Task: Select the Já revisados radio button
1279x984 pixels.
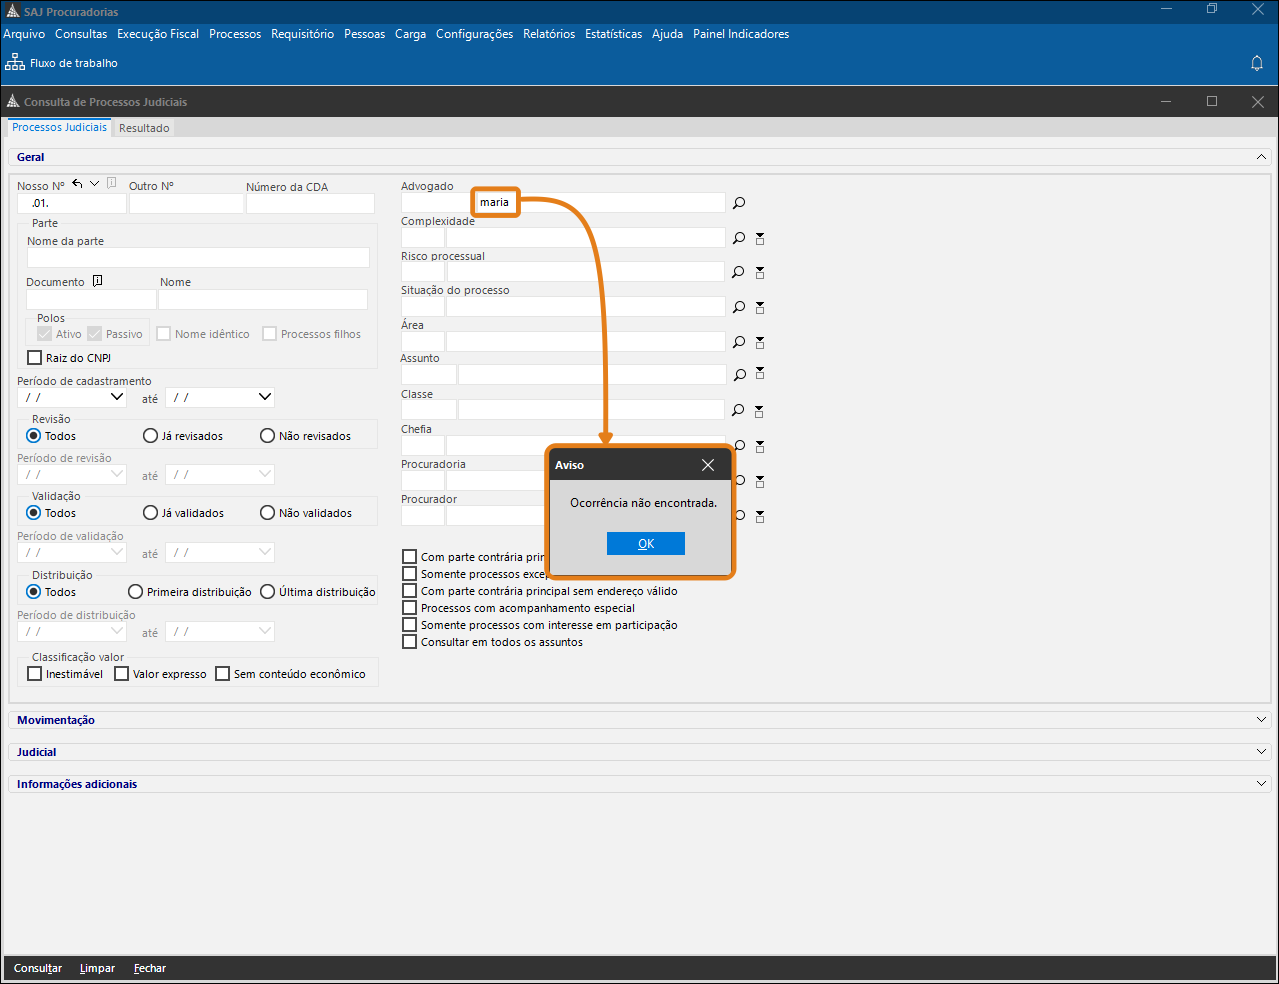Action: point(151,436)
